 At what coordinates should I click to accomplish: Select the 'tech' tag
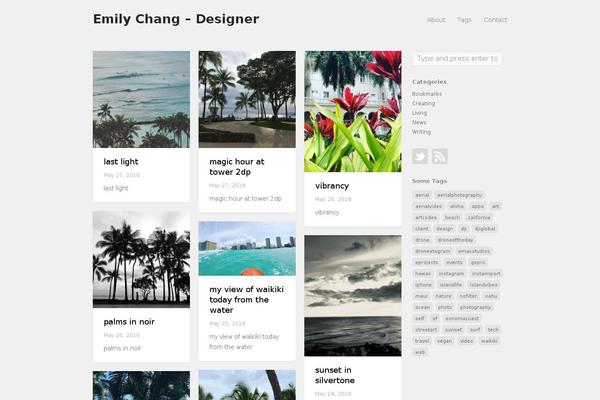coord(493,330)
